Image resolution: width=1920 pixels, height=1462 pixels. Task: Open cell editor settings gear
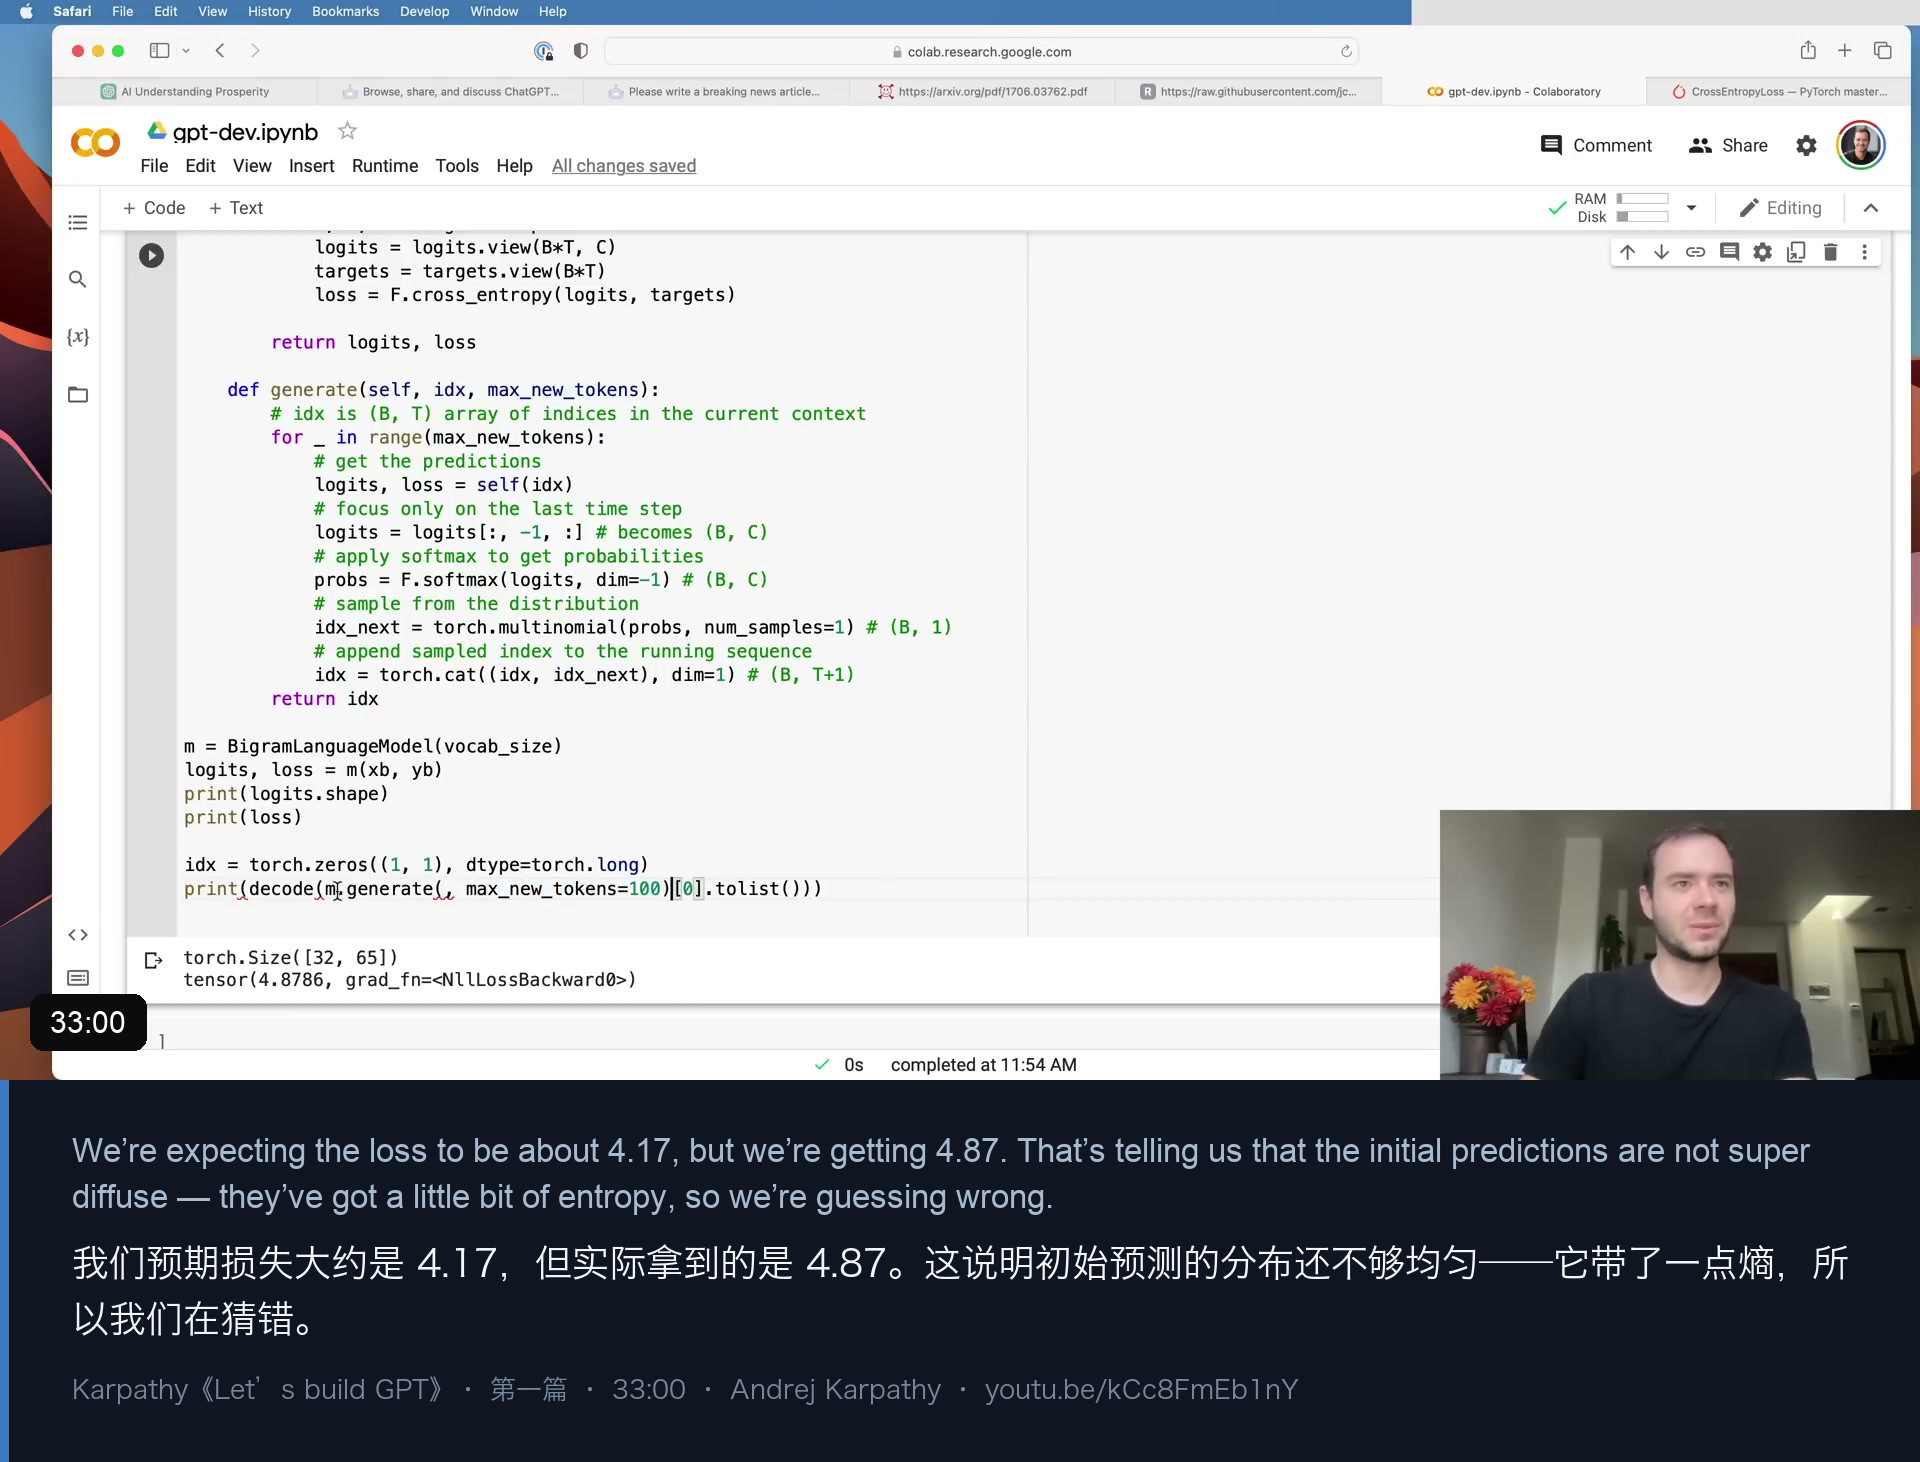point(1763,252)
